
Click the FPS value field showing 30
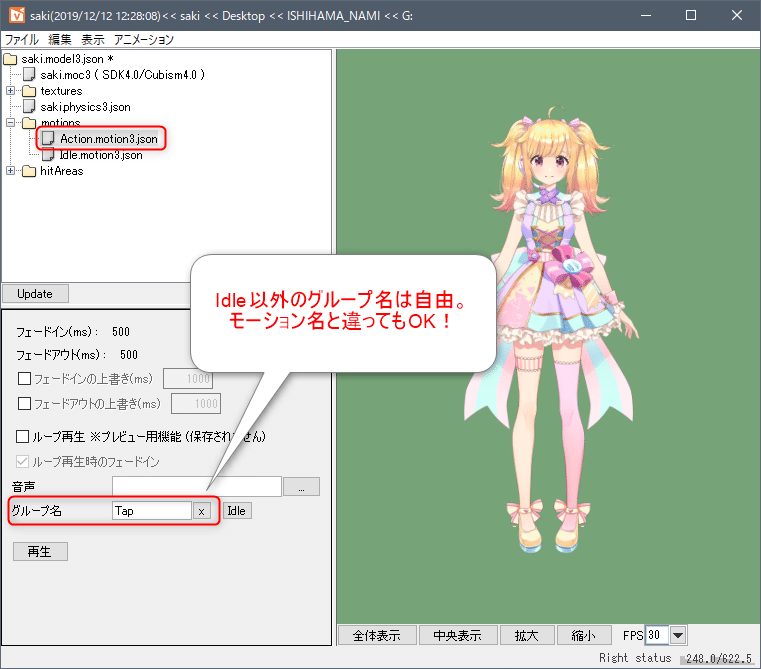pyautogui.click(x=657, y=635)
